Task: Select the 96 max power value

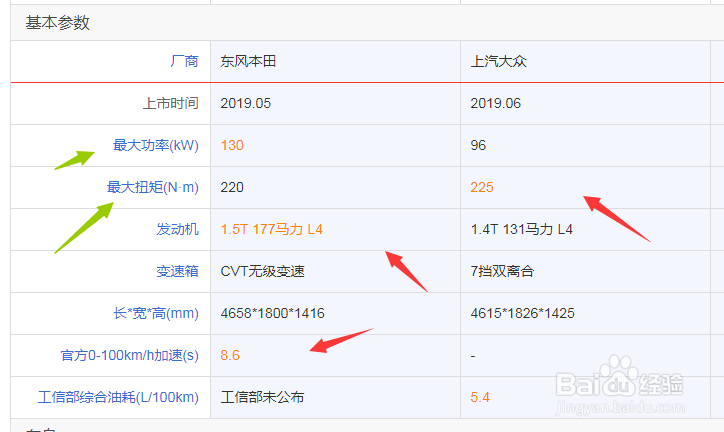Action: [478, 145]
